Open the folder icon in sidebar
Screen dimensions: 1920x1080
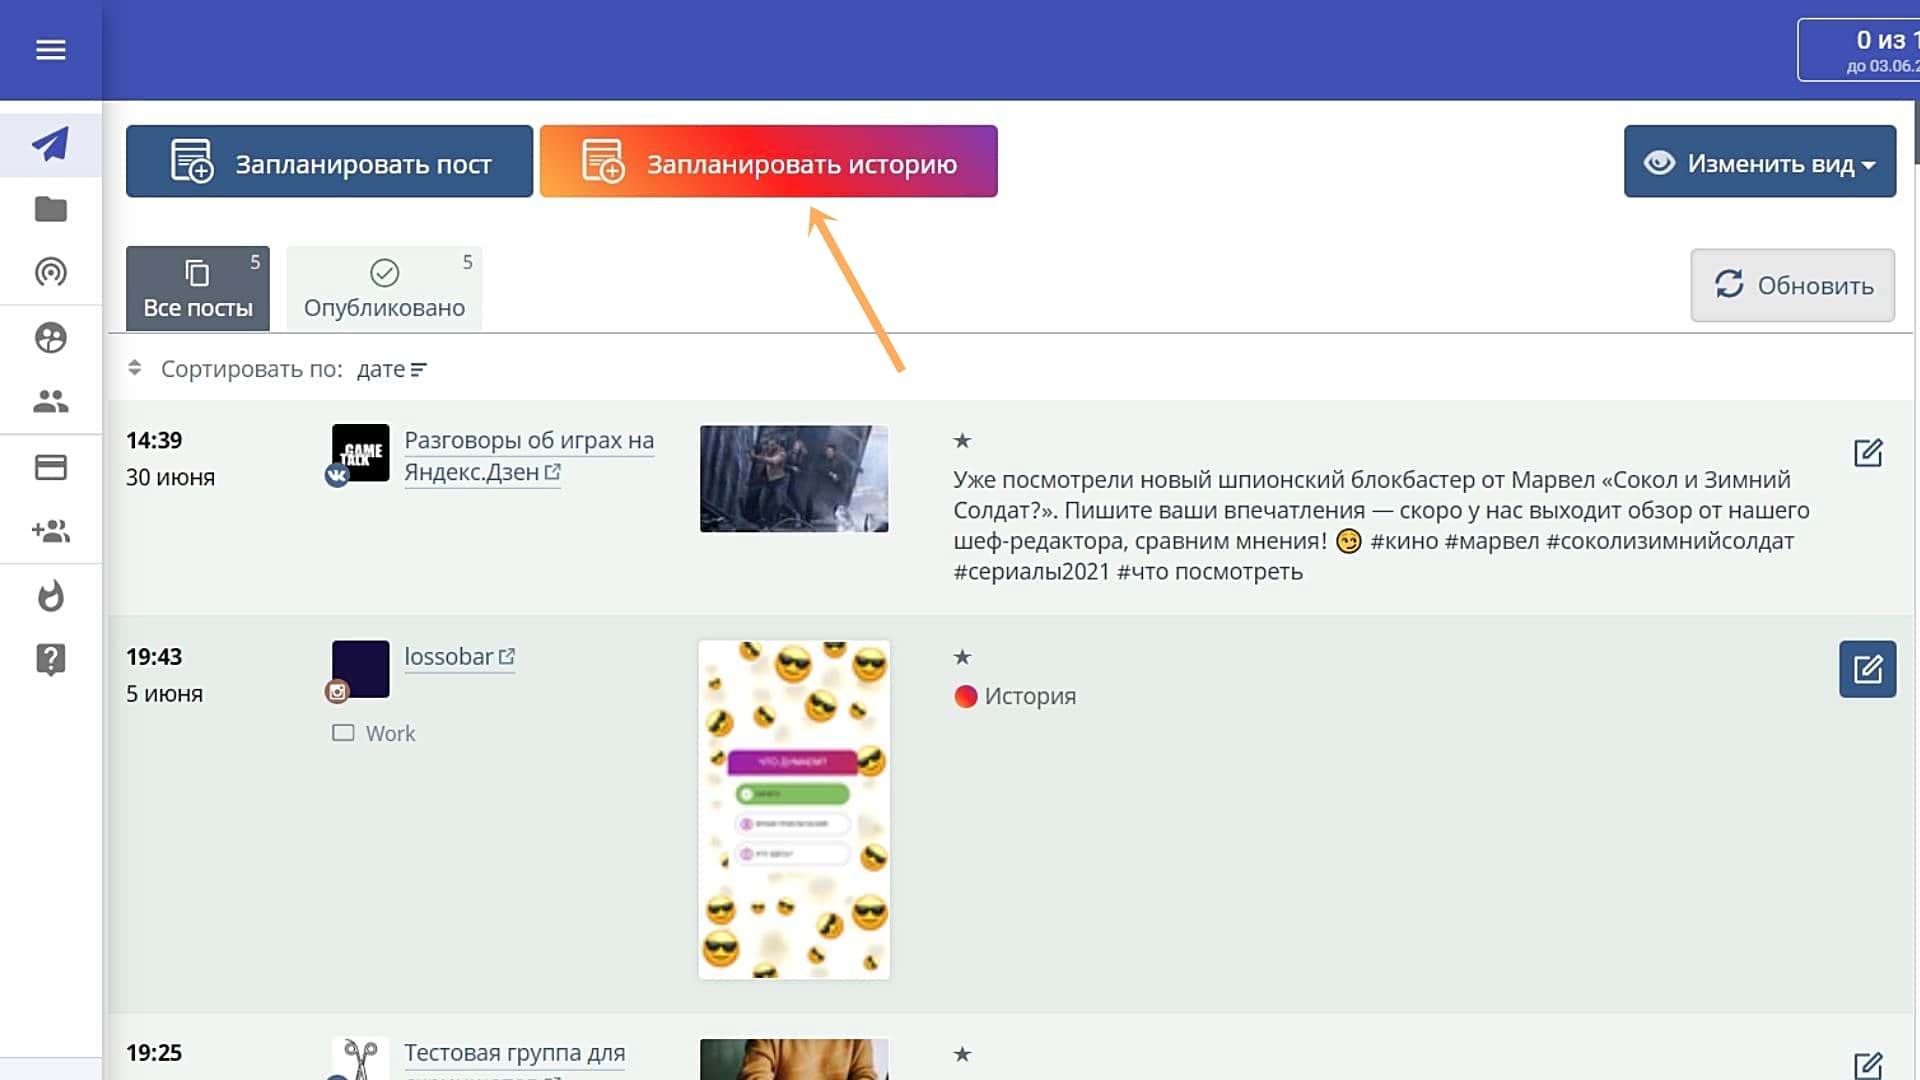(x=50, y=209)
